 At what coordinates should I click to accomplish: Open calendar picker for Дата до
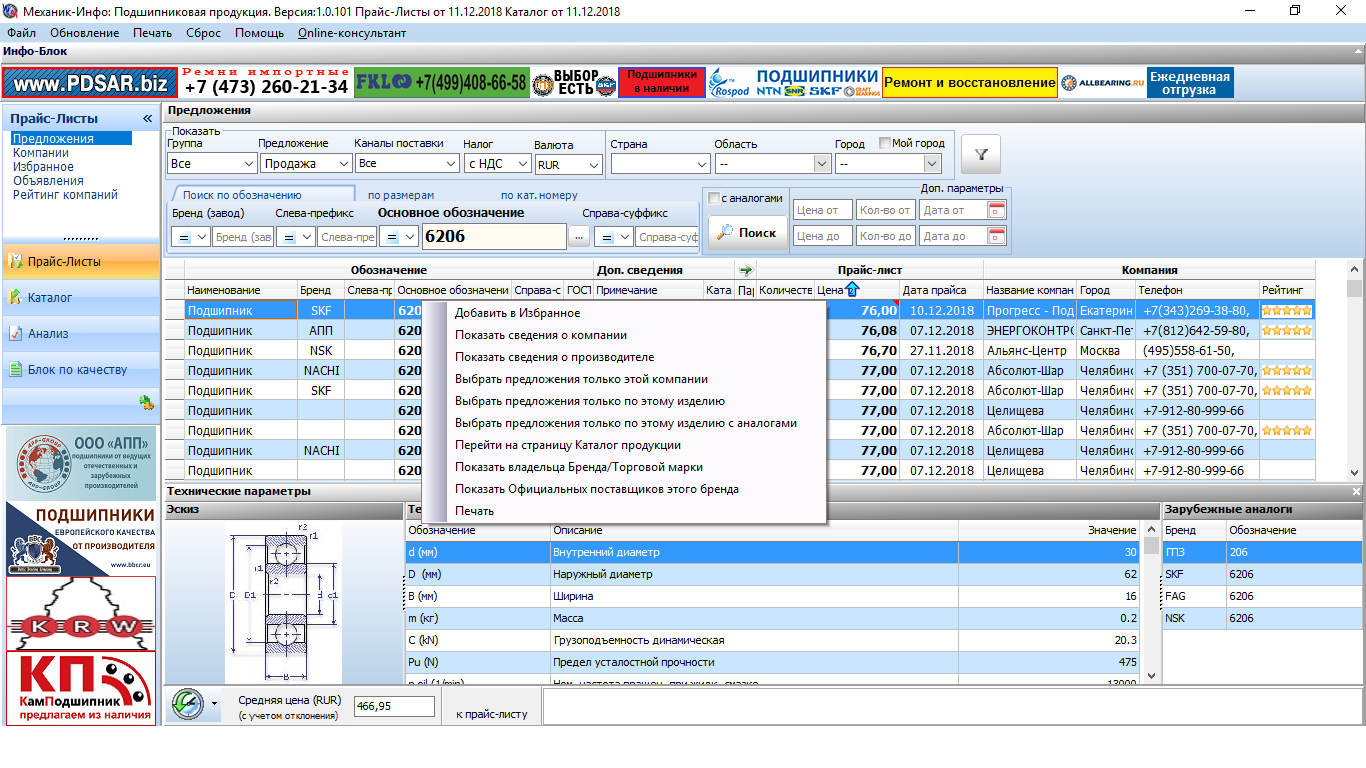[995, 236]
